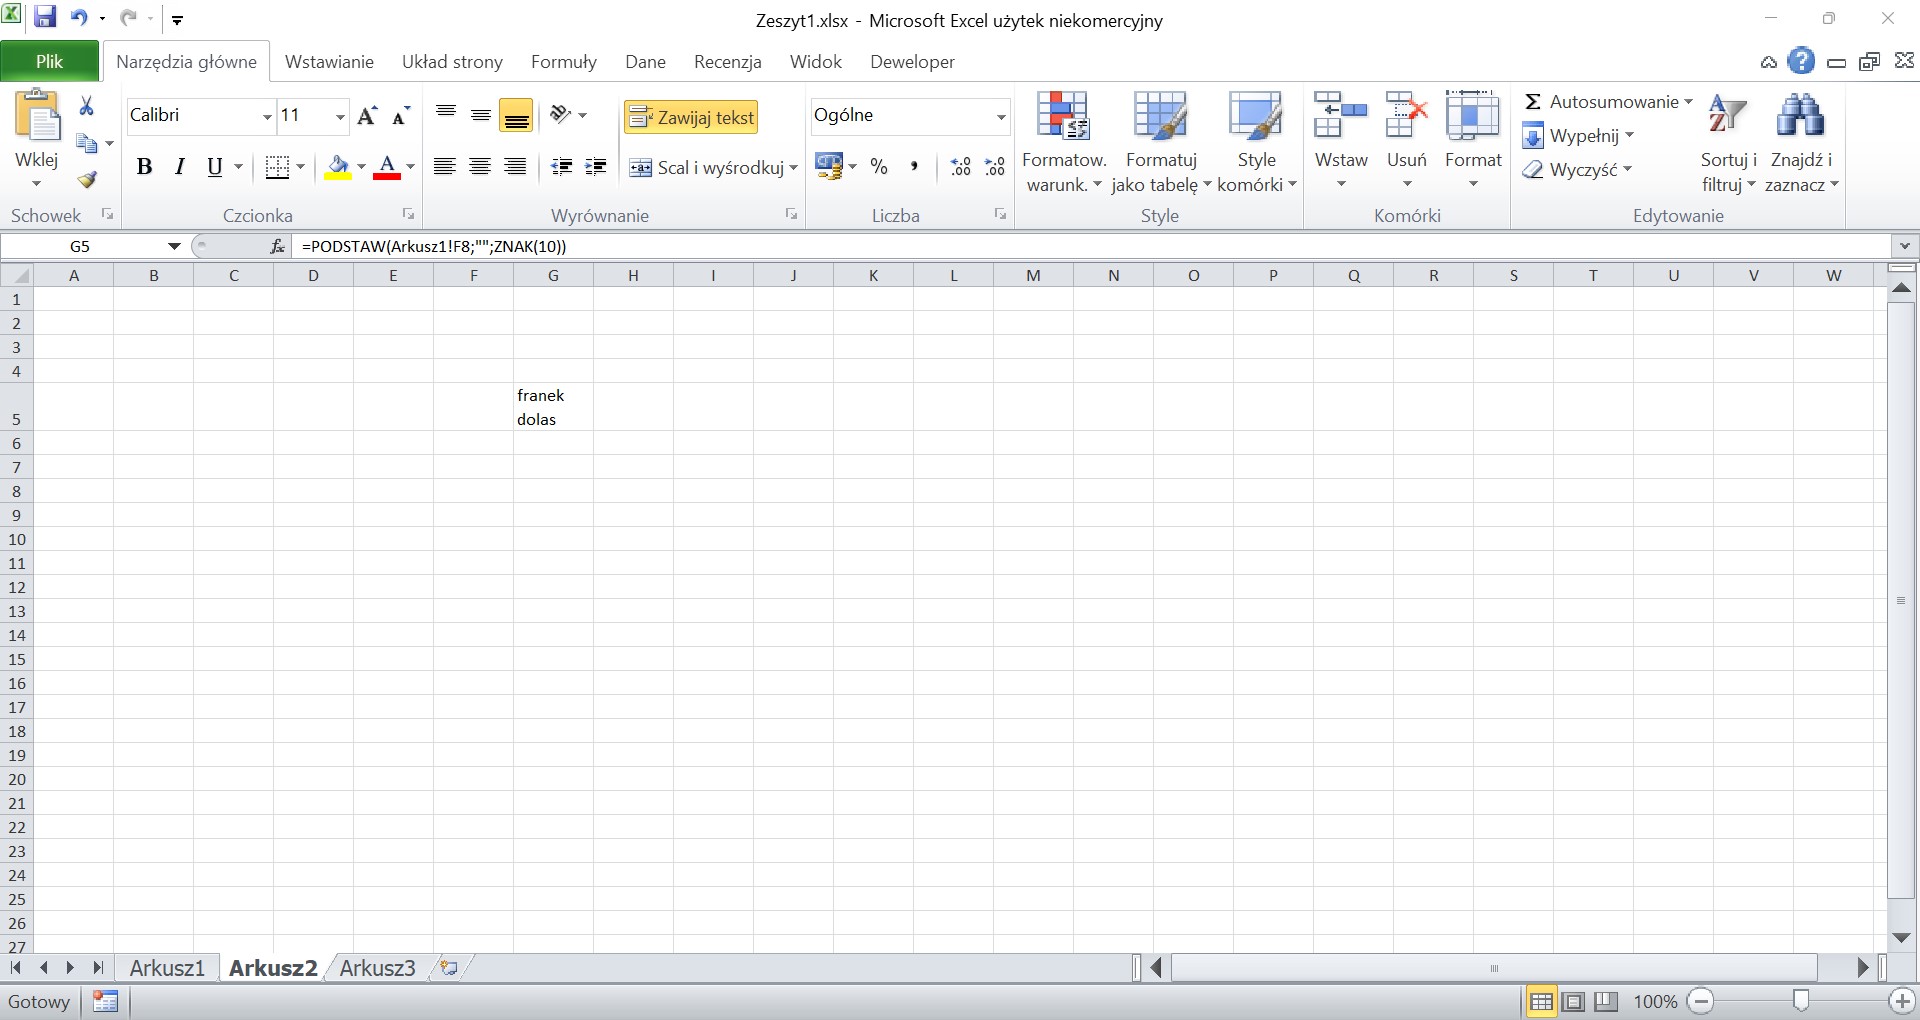Viewport: 1920px width, 1020px height.
Task: Decrease indent in cell
Action: point(562,167)
